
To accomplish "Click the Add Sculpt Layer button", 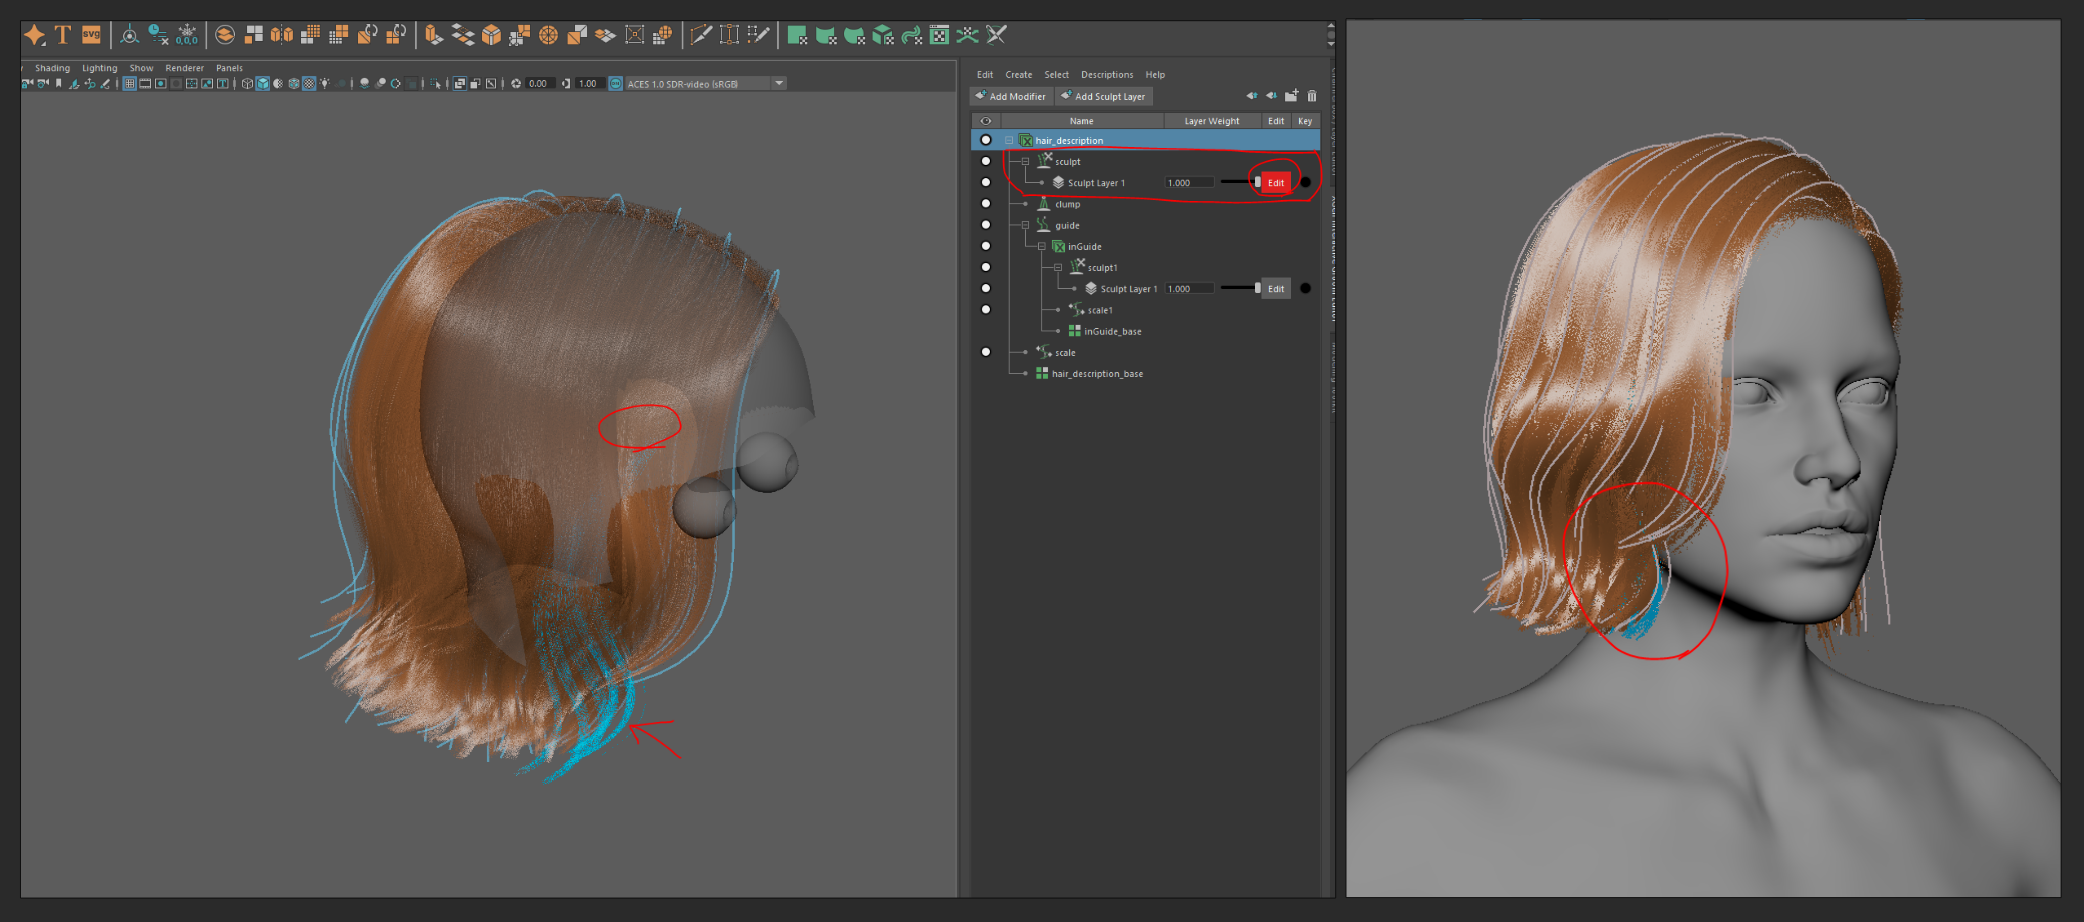I will [1103, 97].
